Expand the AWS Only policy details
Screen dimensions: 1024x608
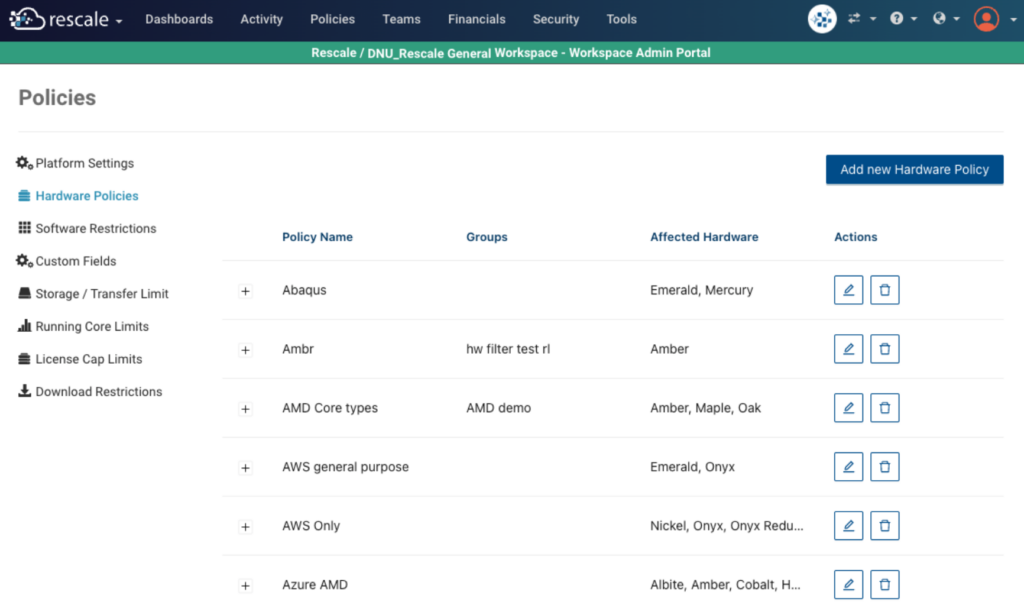pyautogui.click(x=246, y=527)
